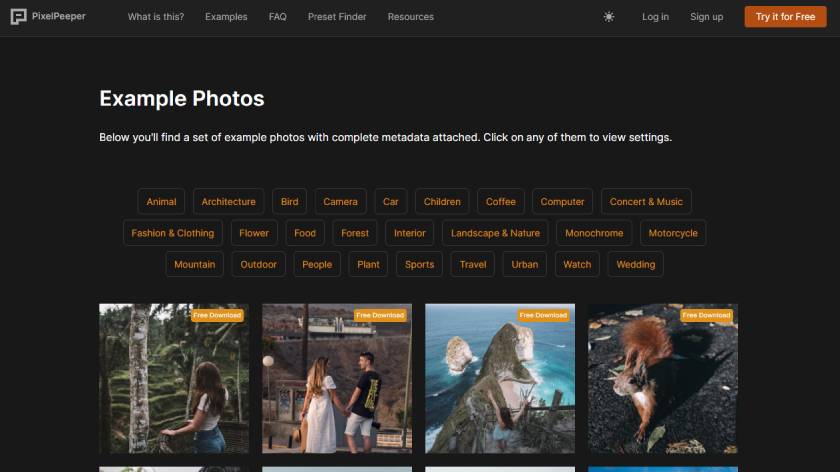Go to the Examples page
840x472 pixels.
[x=226, y=17]
